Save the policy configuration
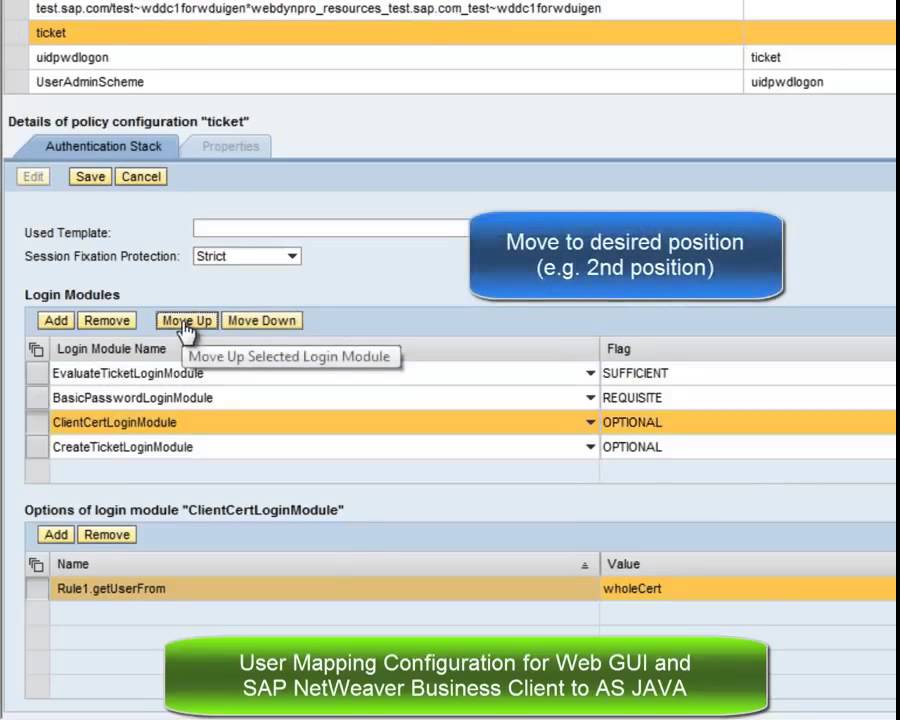Image resolution: width=900 pixels, height=720 pixels. click(x=91, y=177)
